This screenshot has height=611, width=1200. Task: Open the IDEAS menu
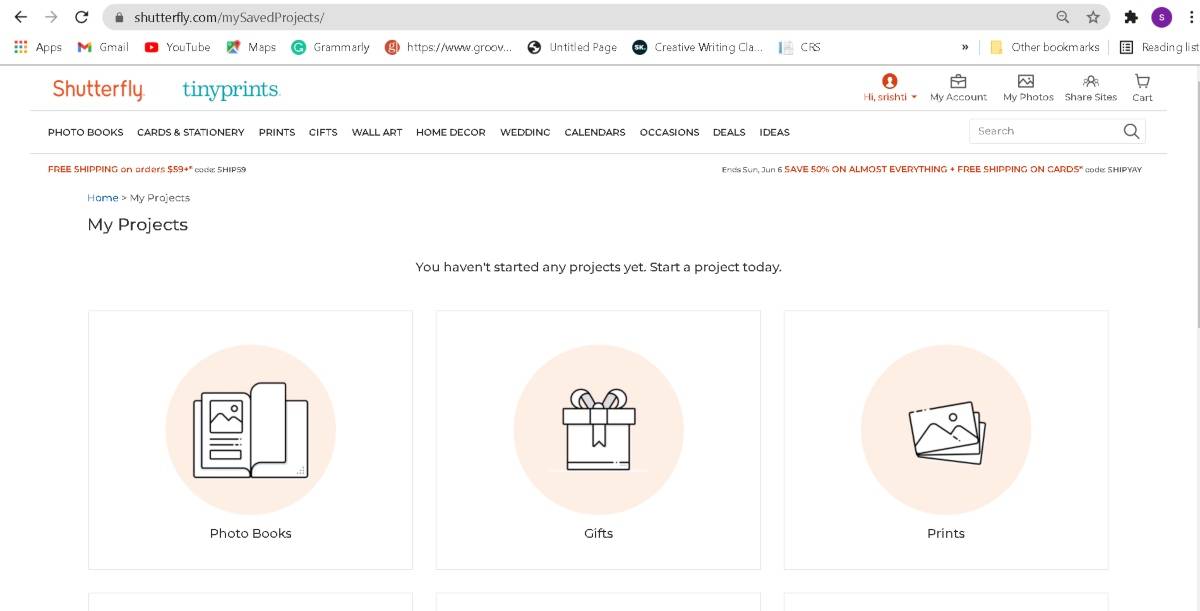(774, 132)
